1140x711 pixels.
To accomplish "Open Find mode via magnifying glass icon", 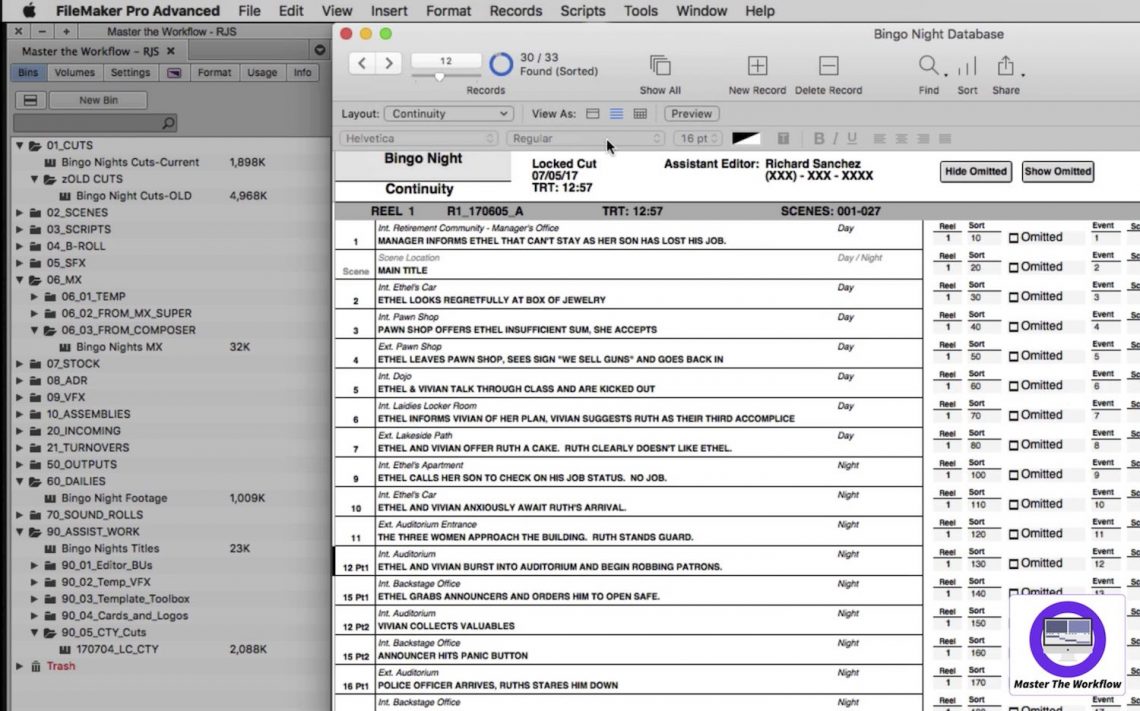I will [926, 65].
